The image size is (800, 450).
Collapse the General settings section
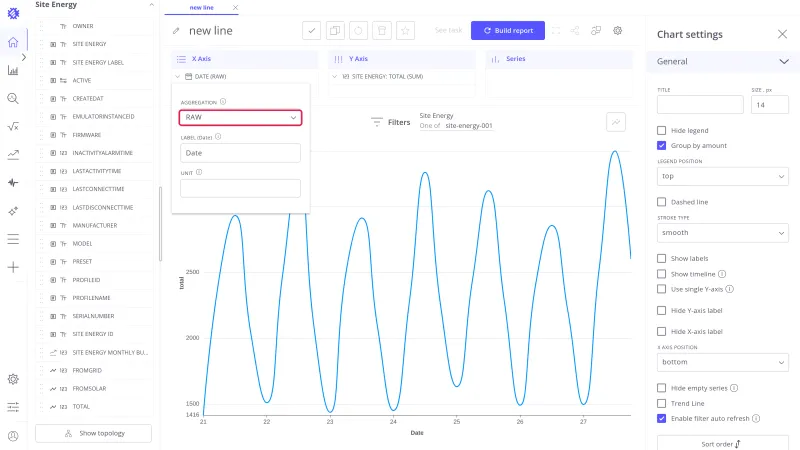(784, 62)
